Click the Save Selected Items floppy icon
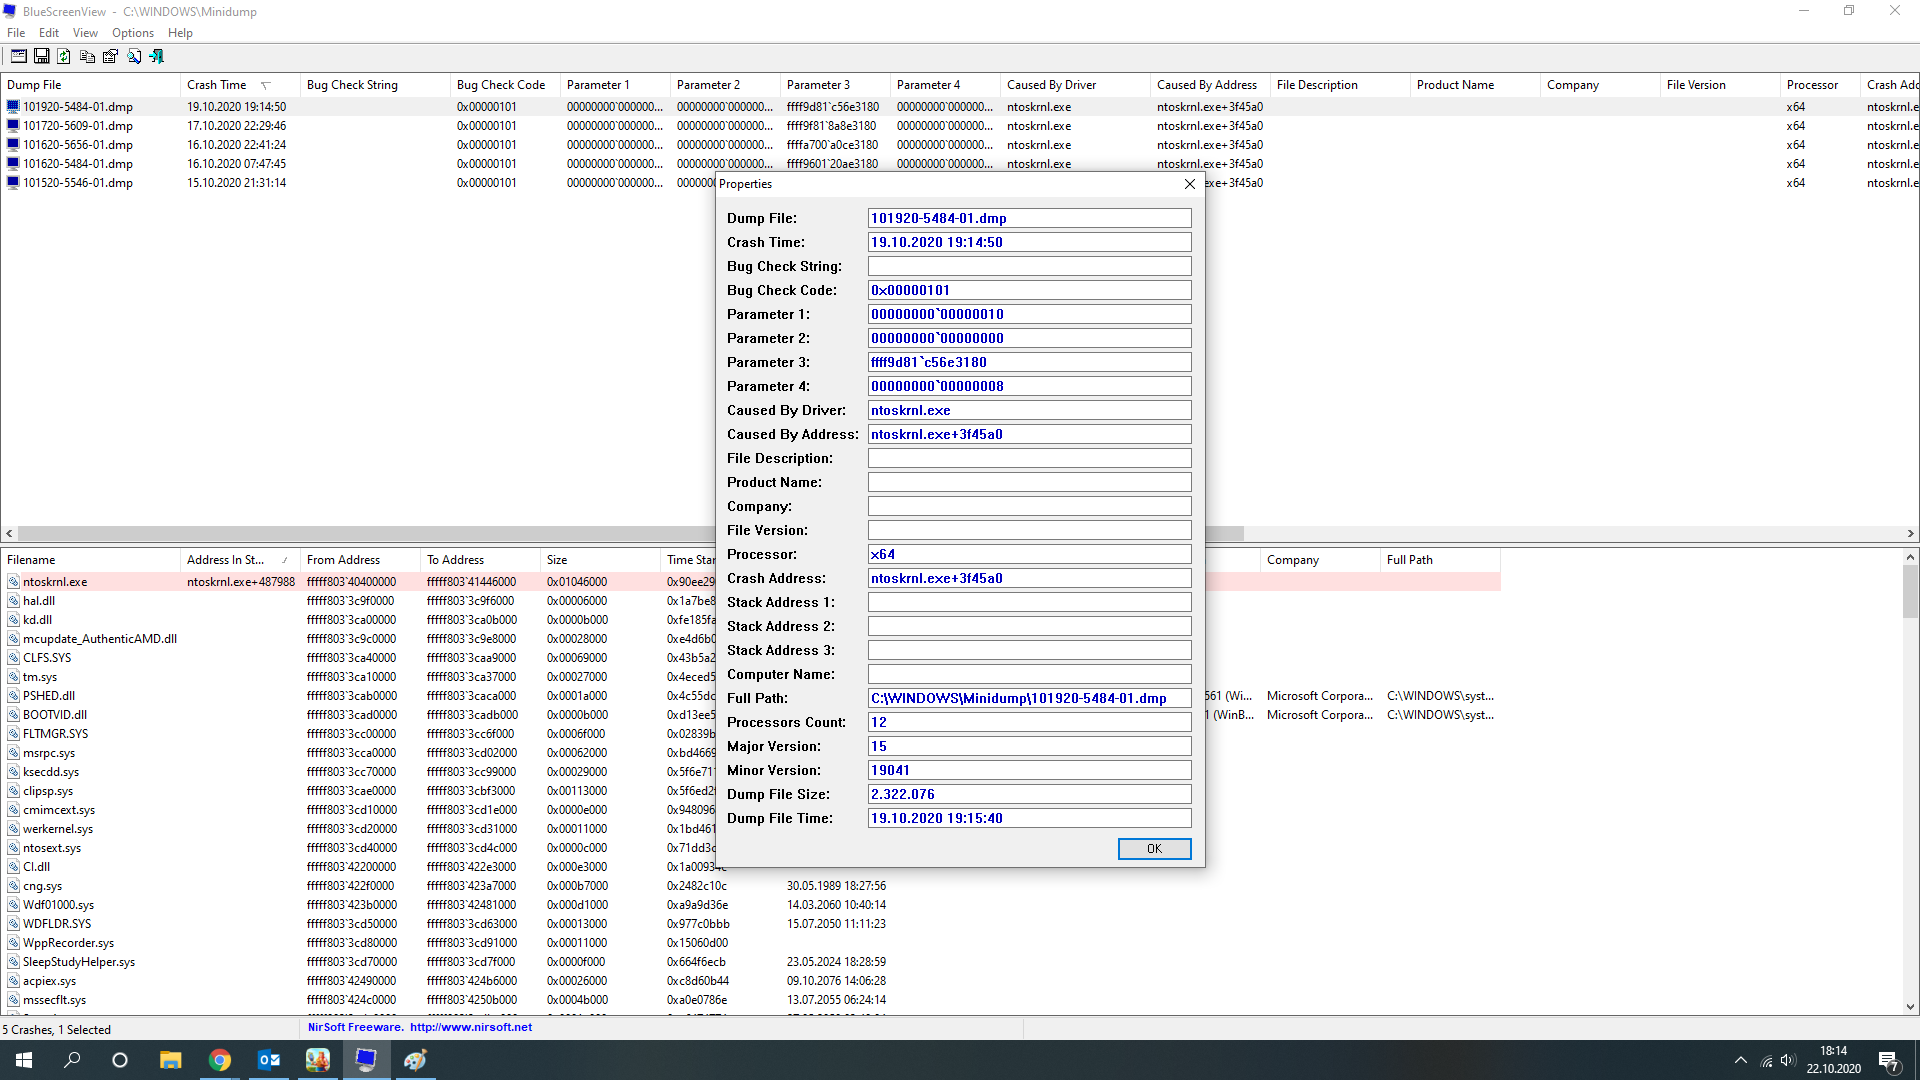Viewport: 1920px width, 1080px height. (x=42, y=57)
